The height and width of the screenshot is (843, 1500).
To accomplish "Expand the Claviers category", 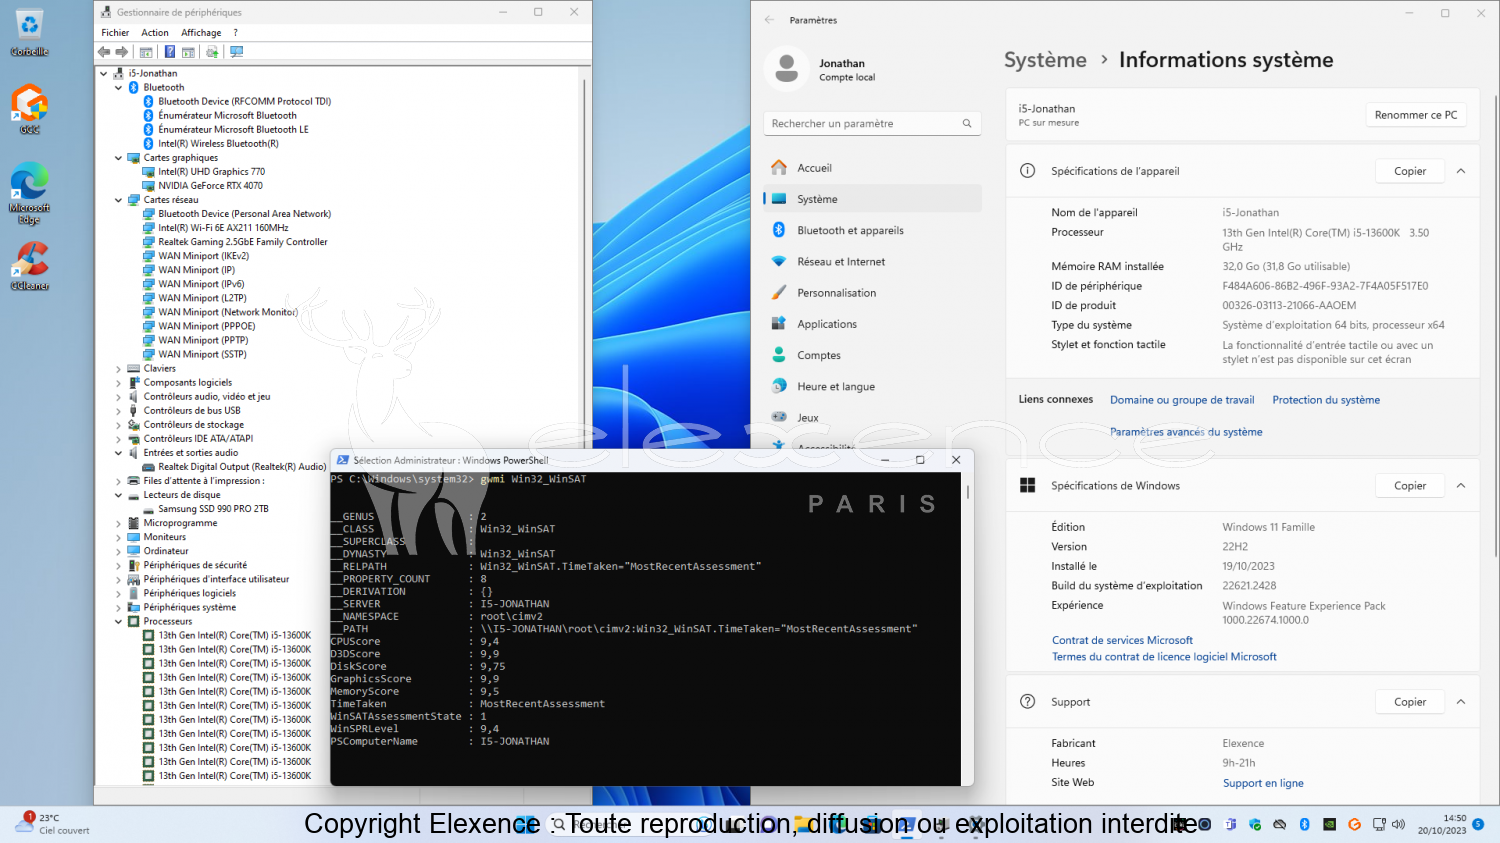I will pos(119,369).
